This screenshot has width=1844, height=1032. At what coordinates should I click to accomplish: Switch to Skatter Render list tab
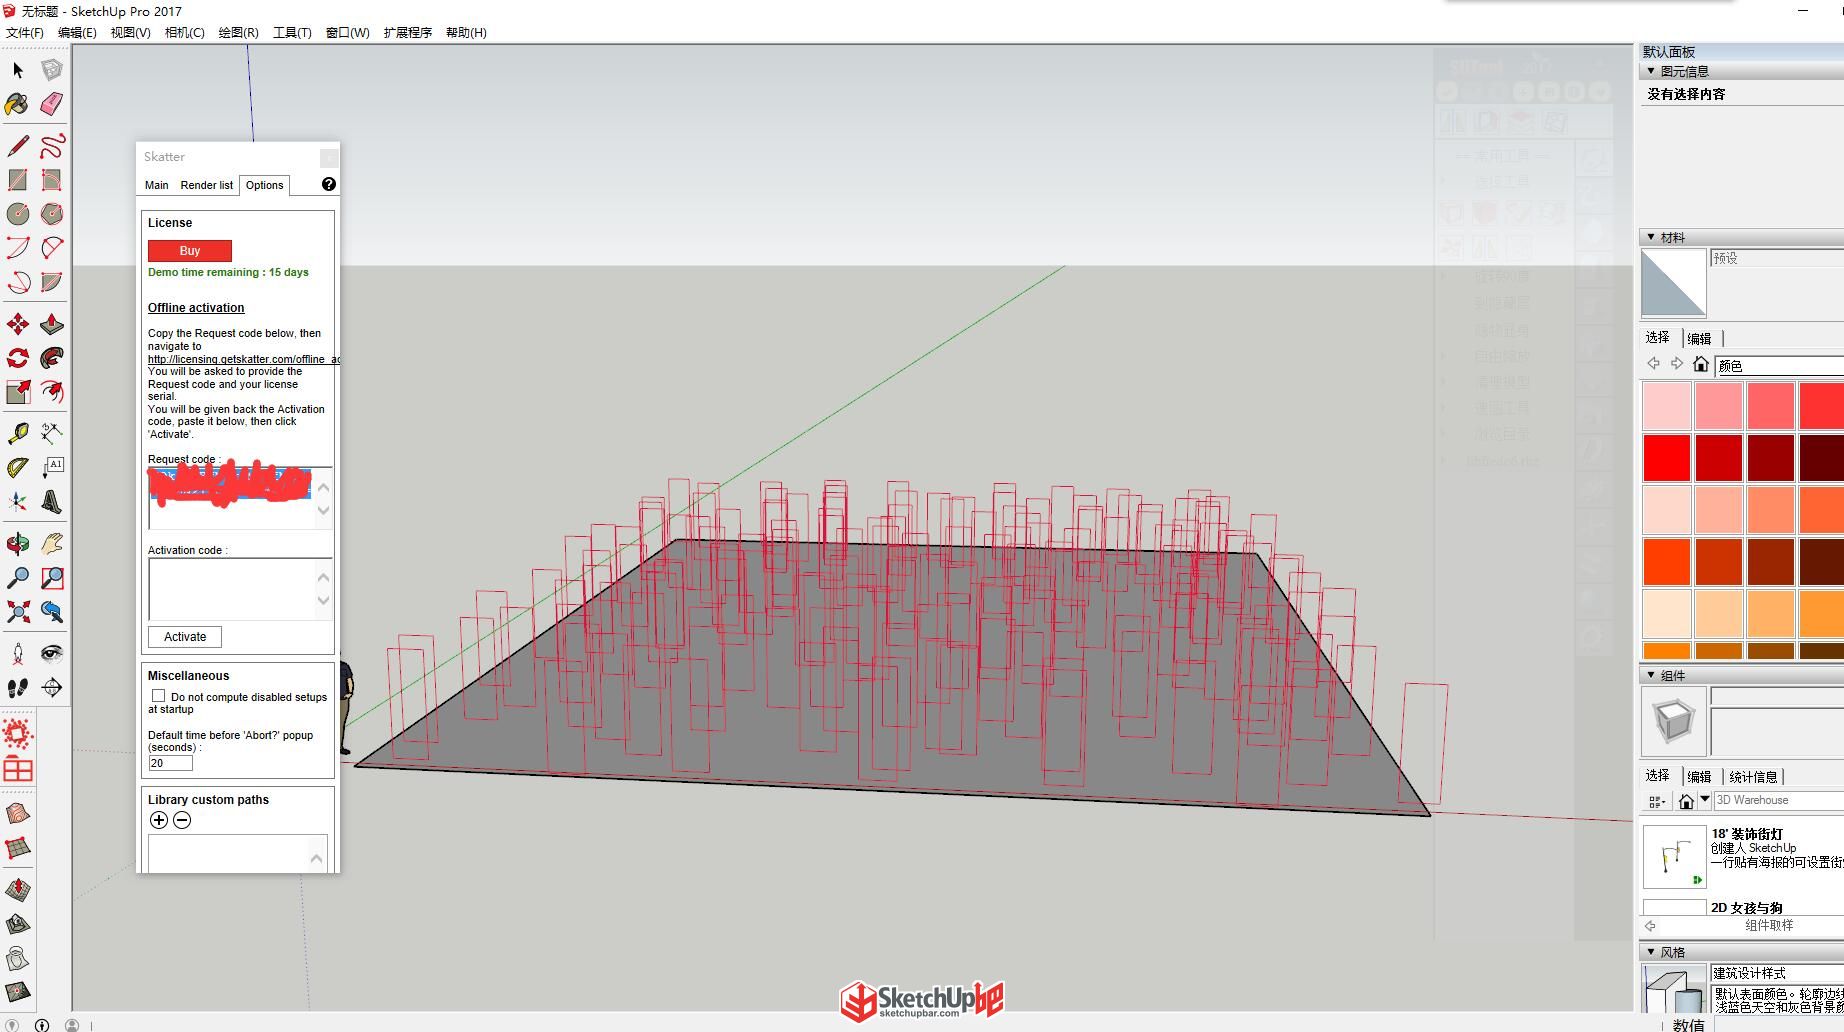[207, 185]
